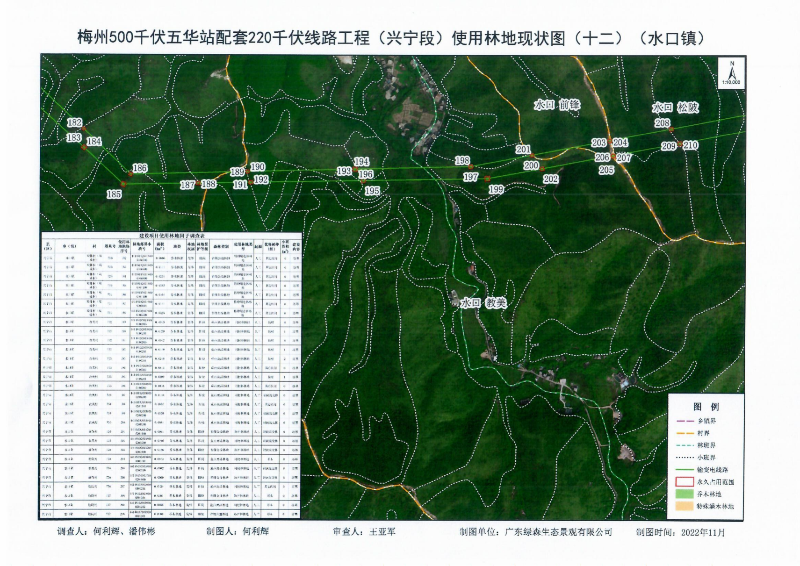Click tower number label 210
This screenshot has width=800, height=566.
[x=690, y=145]
